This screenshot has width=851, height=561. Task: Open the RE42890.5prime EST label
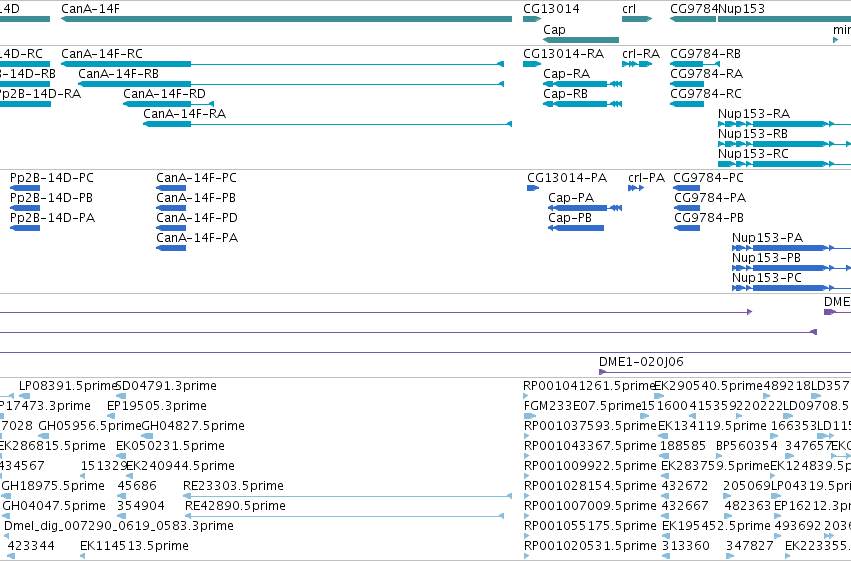pos(236,506)
